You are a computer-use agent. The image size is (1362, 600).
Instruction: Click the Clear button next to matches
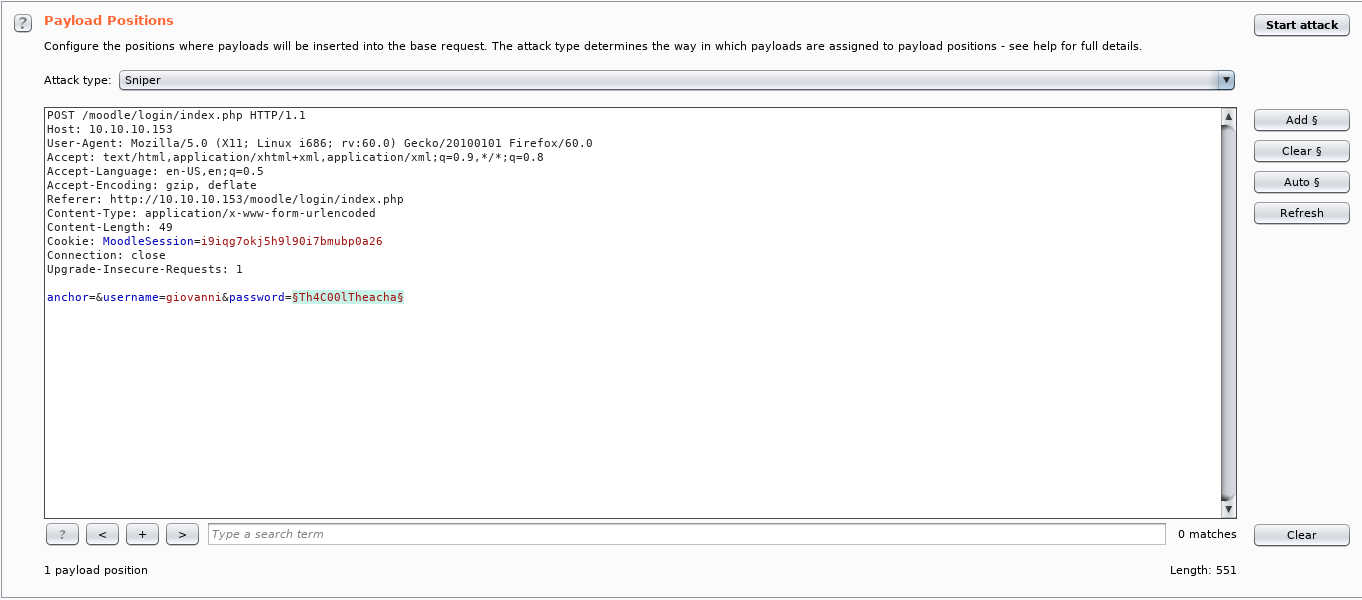1301,535
